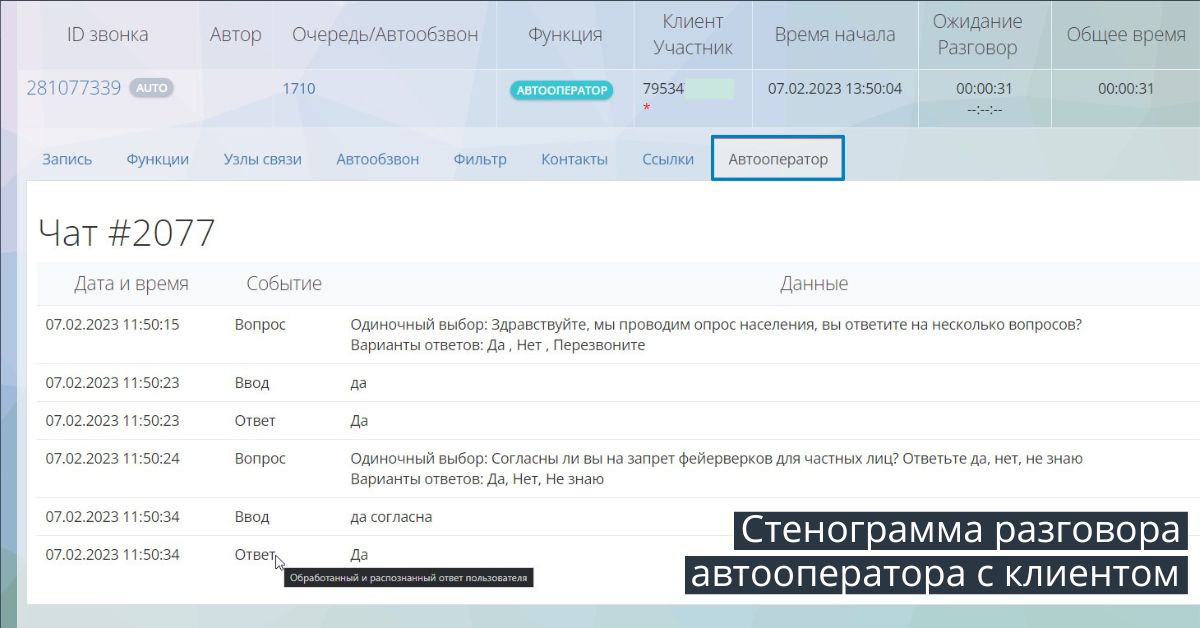Select the Автооператор tab
The image size is (1200, 628).
[x=778, y=159]
